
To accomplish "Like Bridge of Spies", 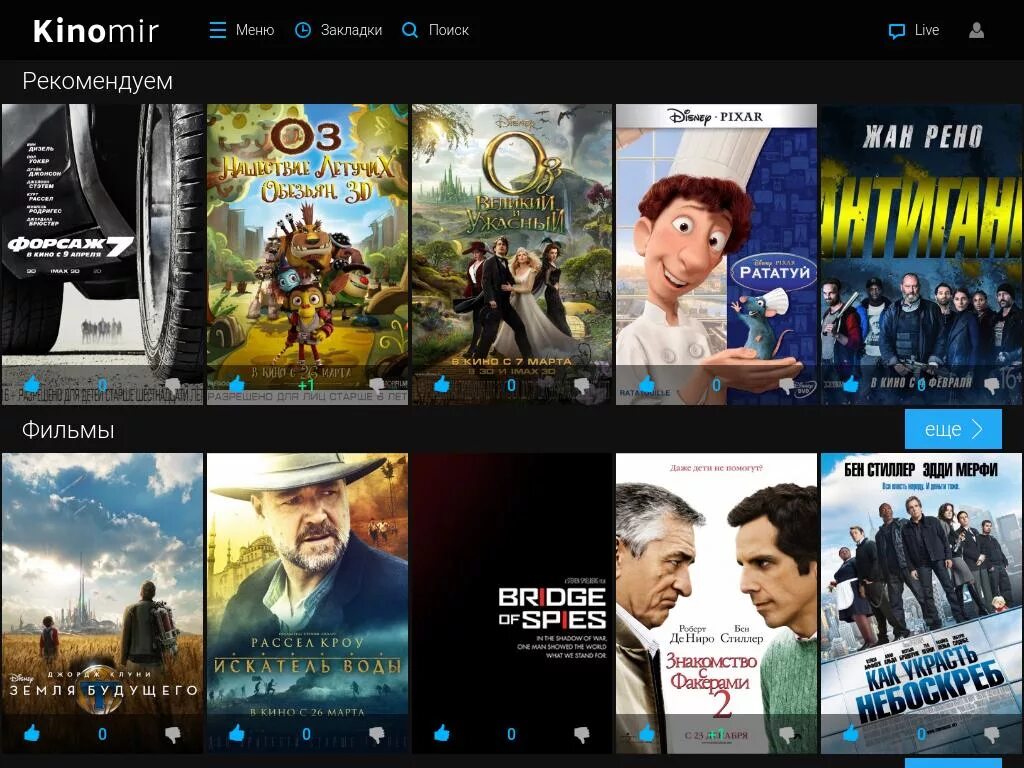I will coord(441,733).
